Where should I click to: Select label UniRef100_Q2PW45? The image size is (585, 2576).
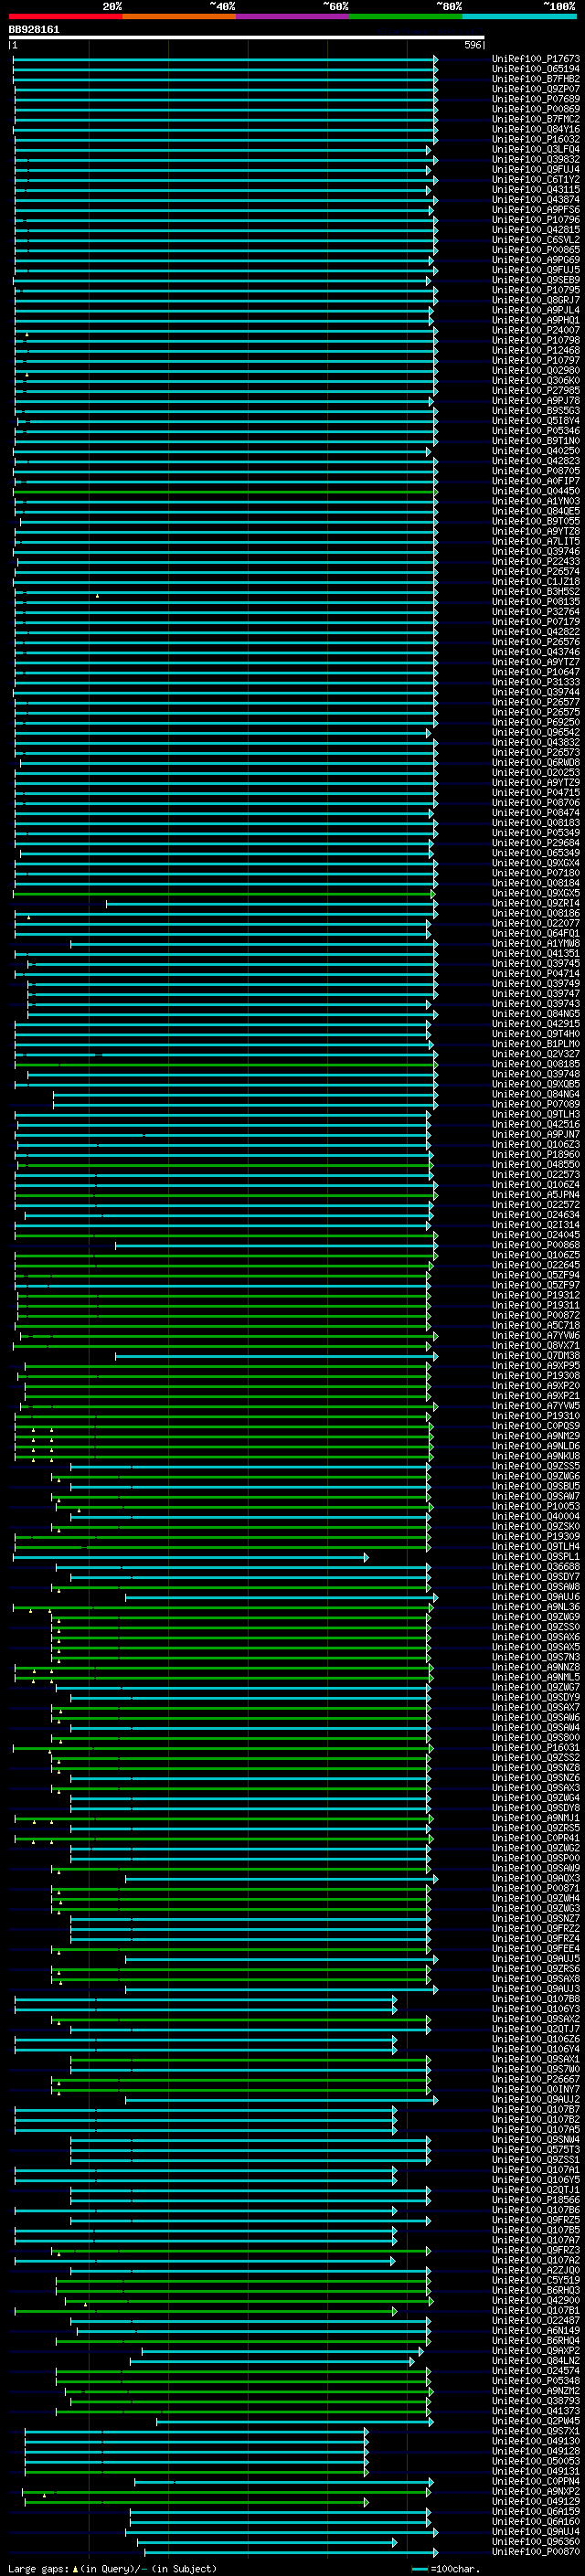tap(536, 2420)
